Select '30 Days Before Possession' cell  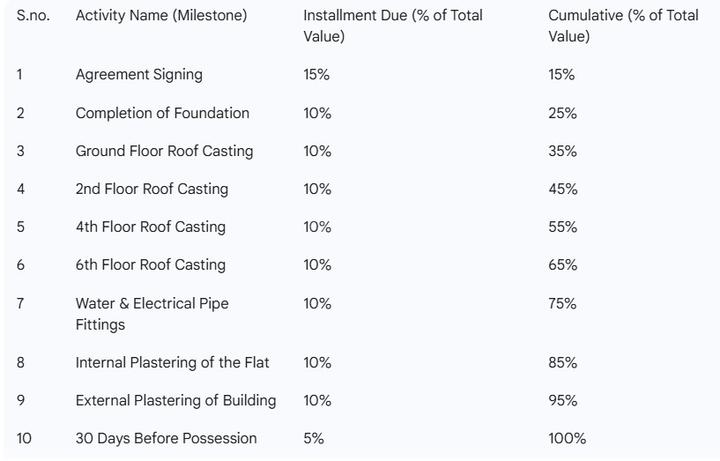(x=166, y=439)
